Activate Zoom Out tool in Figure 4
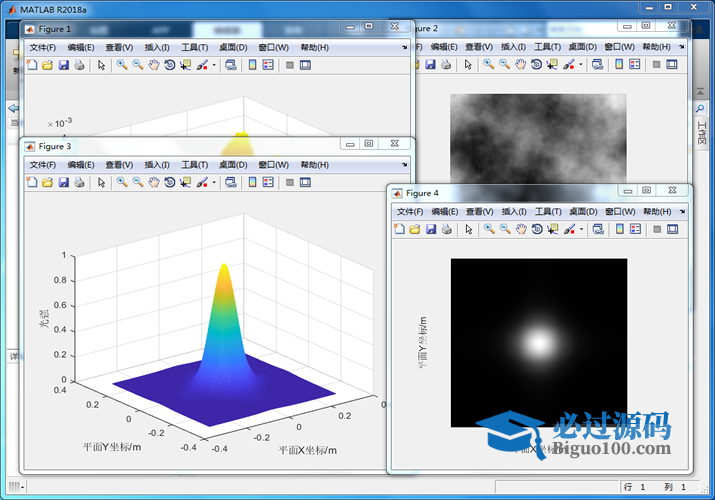715x500 pixels. point(505,229)
